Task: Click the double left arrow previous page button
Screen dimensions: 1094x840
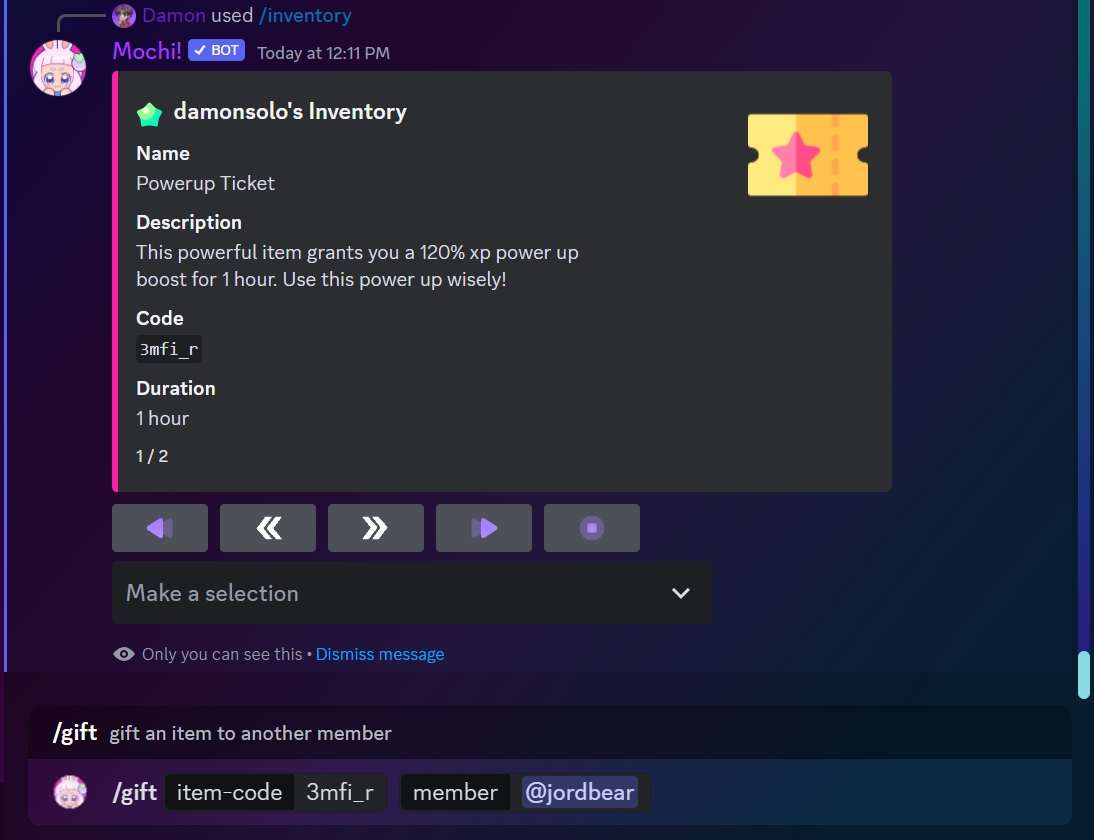Action: pos(268,528)
